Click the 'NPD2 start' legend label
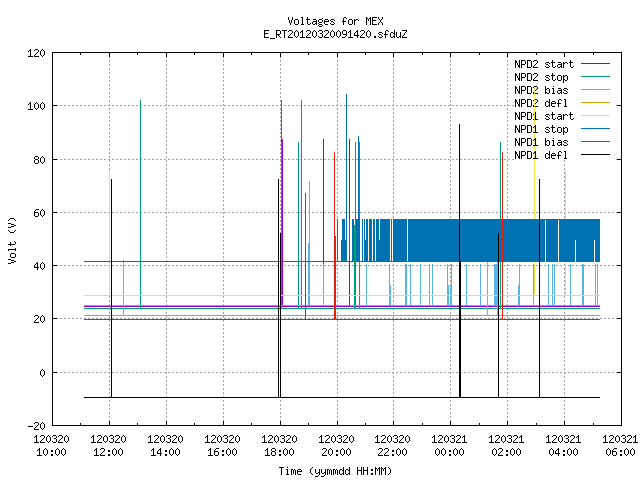This screenshot has width=640, height=480. (x=544, y=64)
